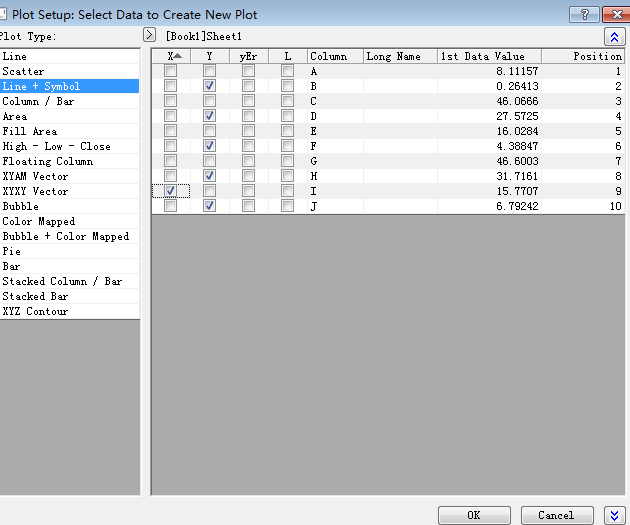Select Fill Area plot type
This screenshot has width=630, height=525.
[x=70, y=131]
